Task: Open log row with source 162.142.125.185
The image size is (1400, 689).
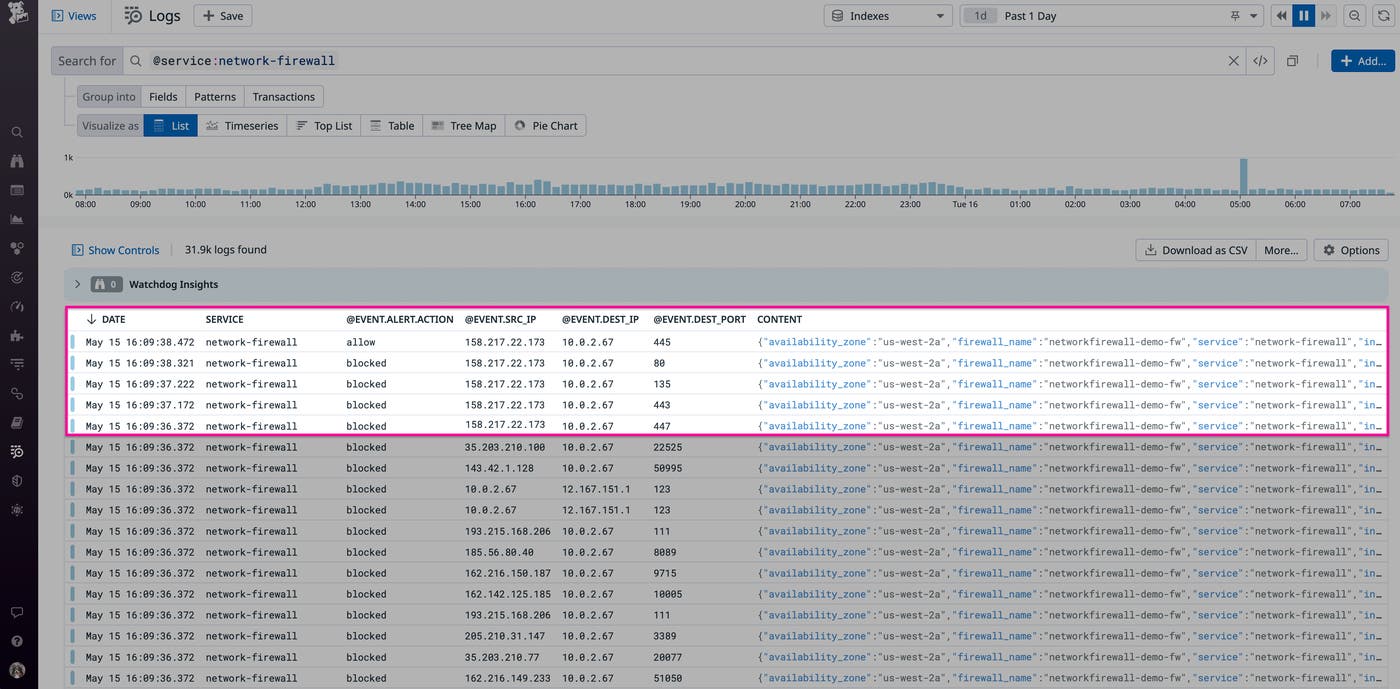Action: pyautogui.click(x=726, y=594)
